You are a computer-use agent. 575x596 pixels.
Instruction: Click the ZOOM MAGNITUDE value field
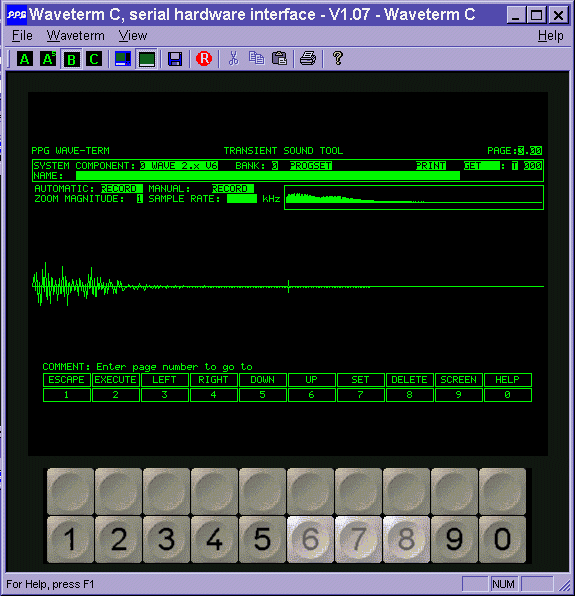coord(139,199)
